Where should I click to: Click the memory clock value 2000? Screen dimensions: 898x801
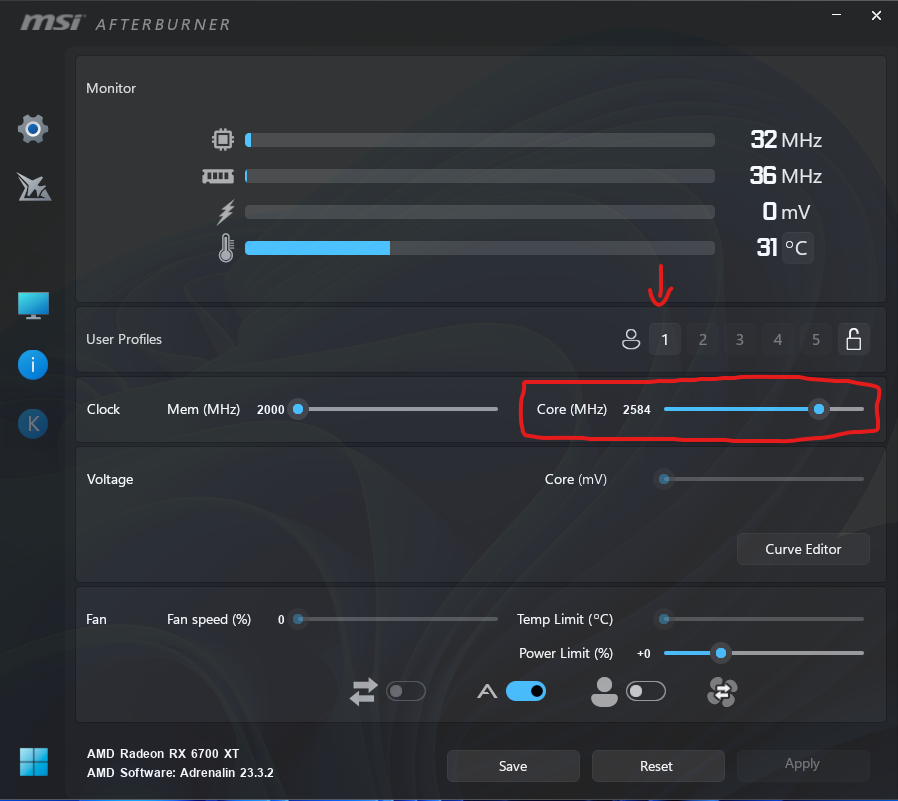[x=270, y=409]
